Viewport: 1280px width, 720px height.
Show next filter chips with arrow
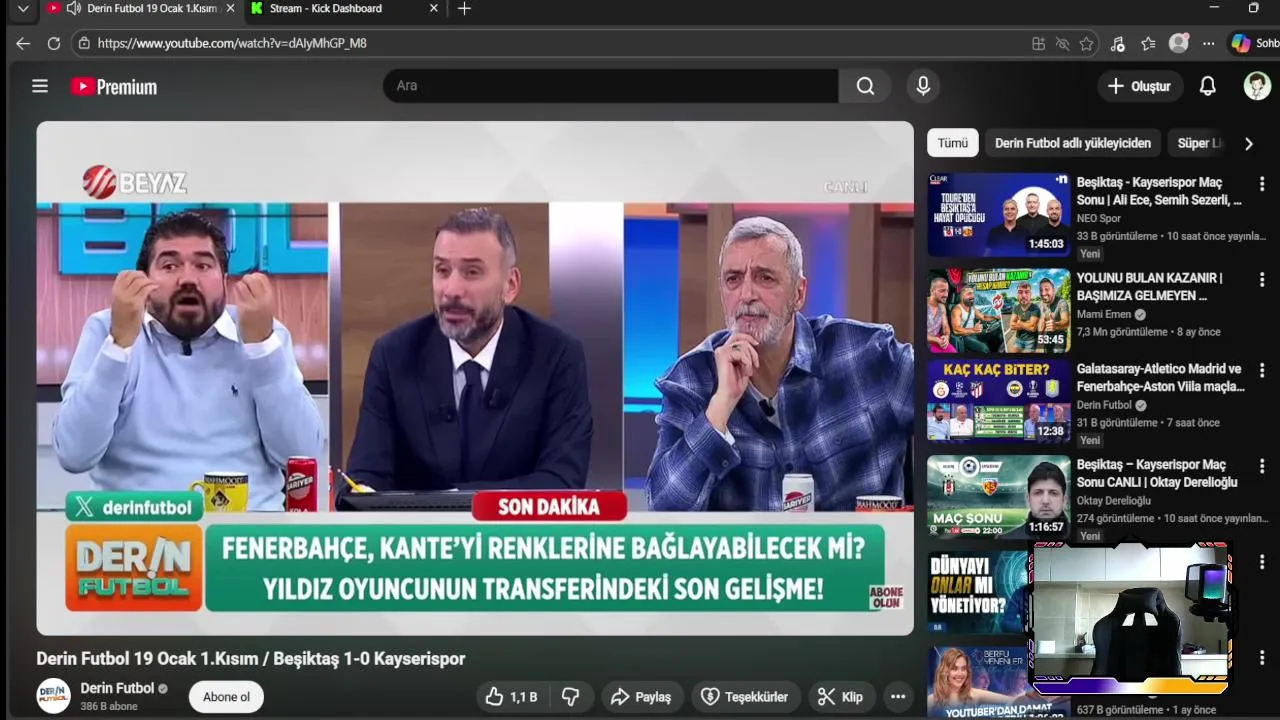pos(1248,144)
